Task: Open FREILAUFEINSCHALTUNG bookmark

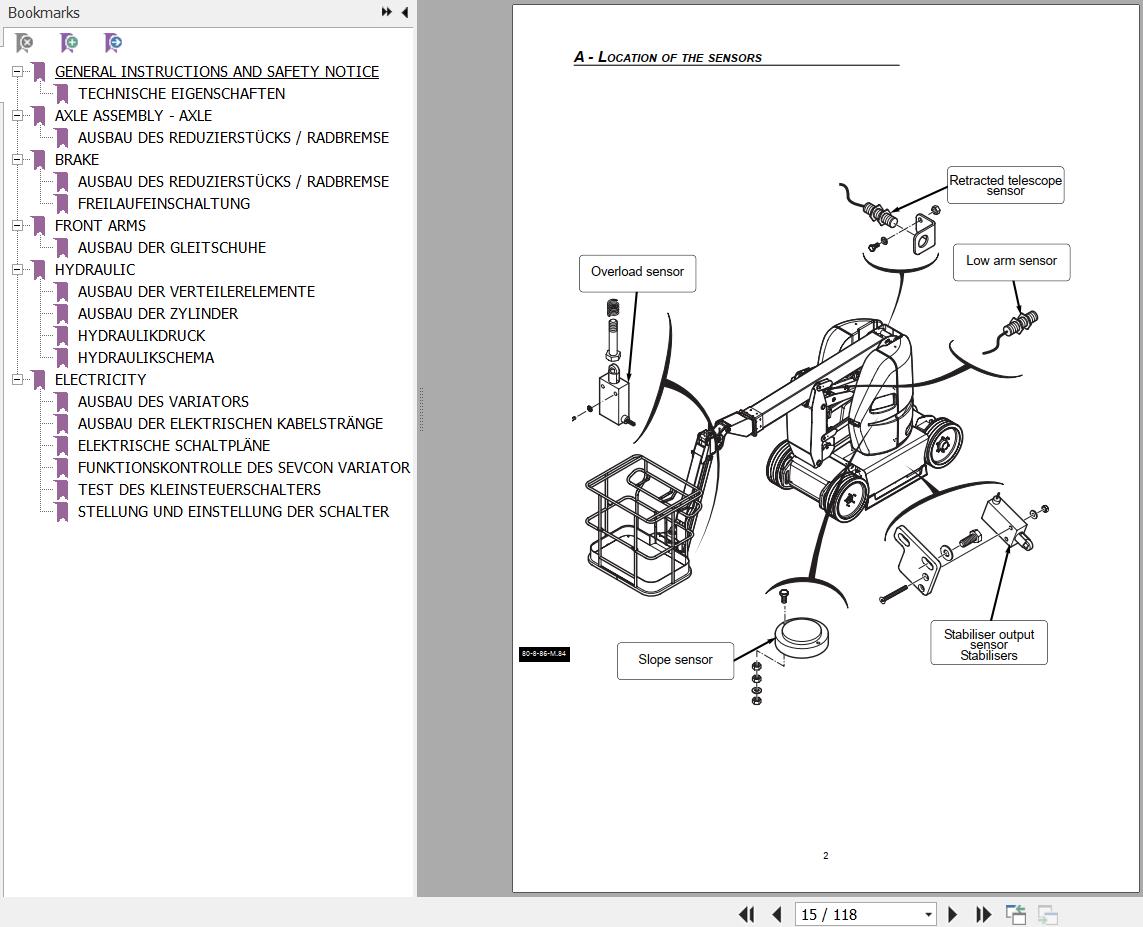Action: [164, 203]
